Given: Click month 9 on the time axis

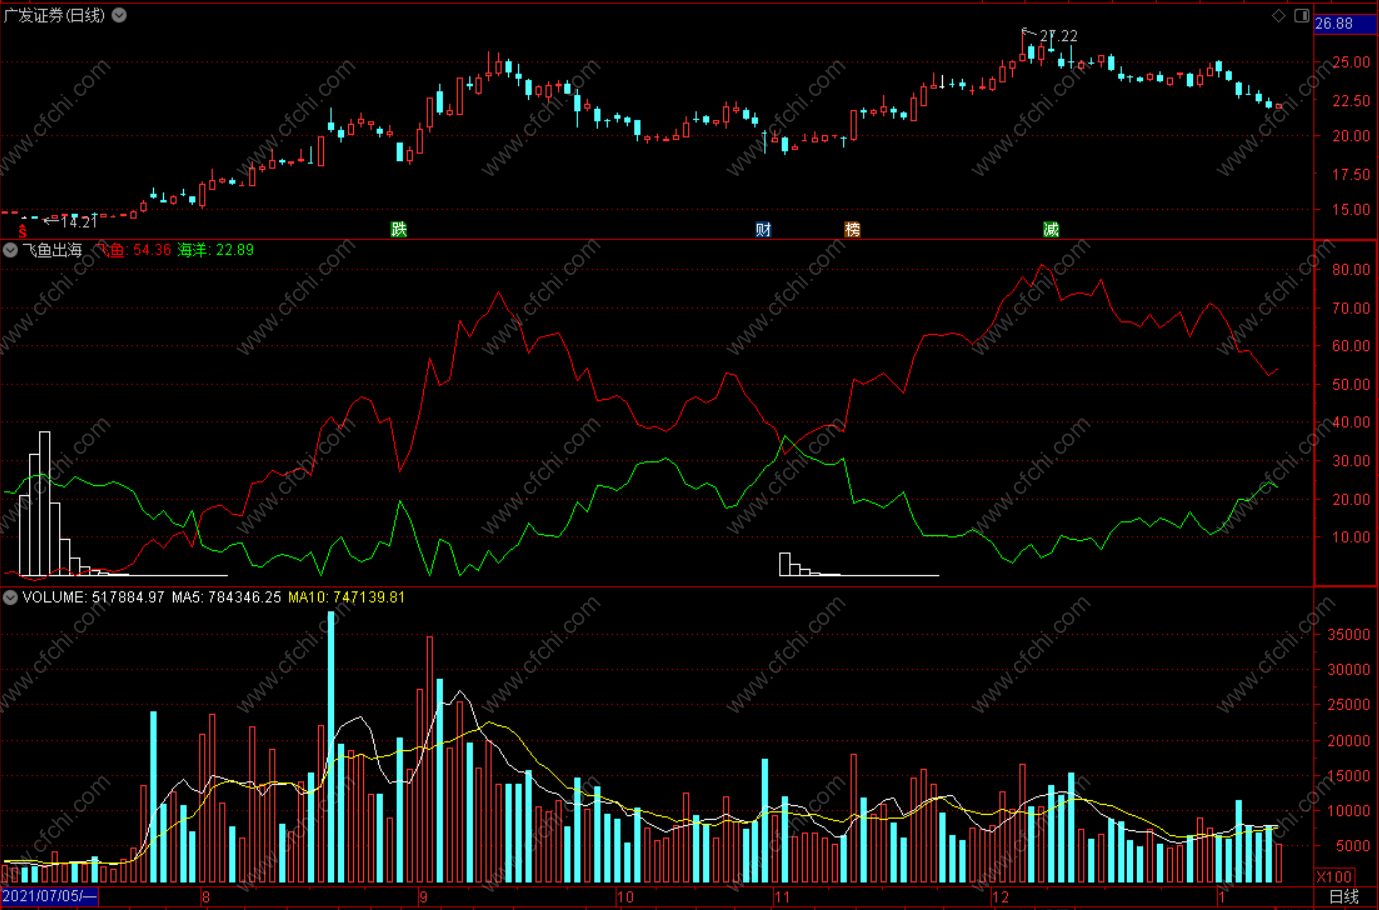Looking at the screenshot, I should tap(424, 897).
